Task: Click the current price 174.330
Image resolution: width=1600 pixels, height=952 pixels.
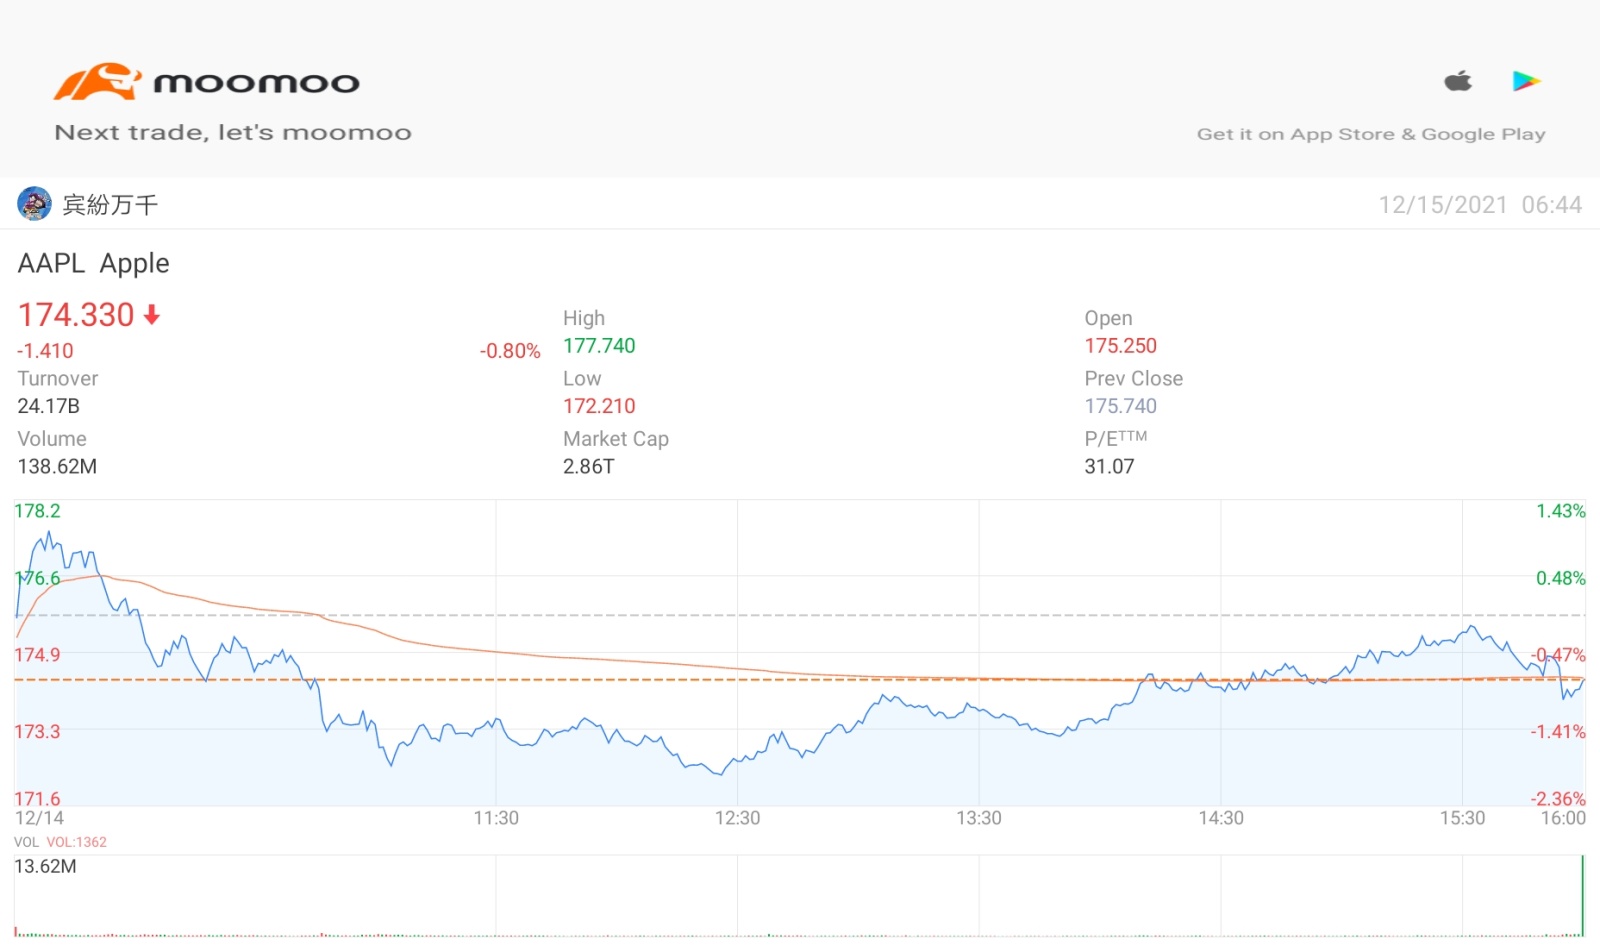Action: click(x=76, y=315)
